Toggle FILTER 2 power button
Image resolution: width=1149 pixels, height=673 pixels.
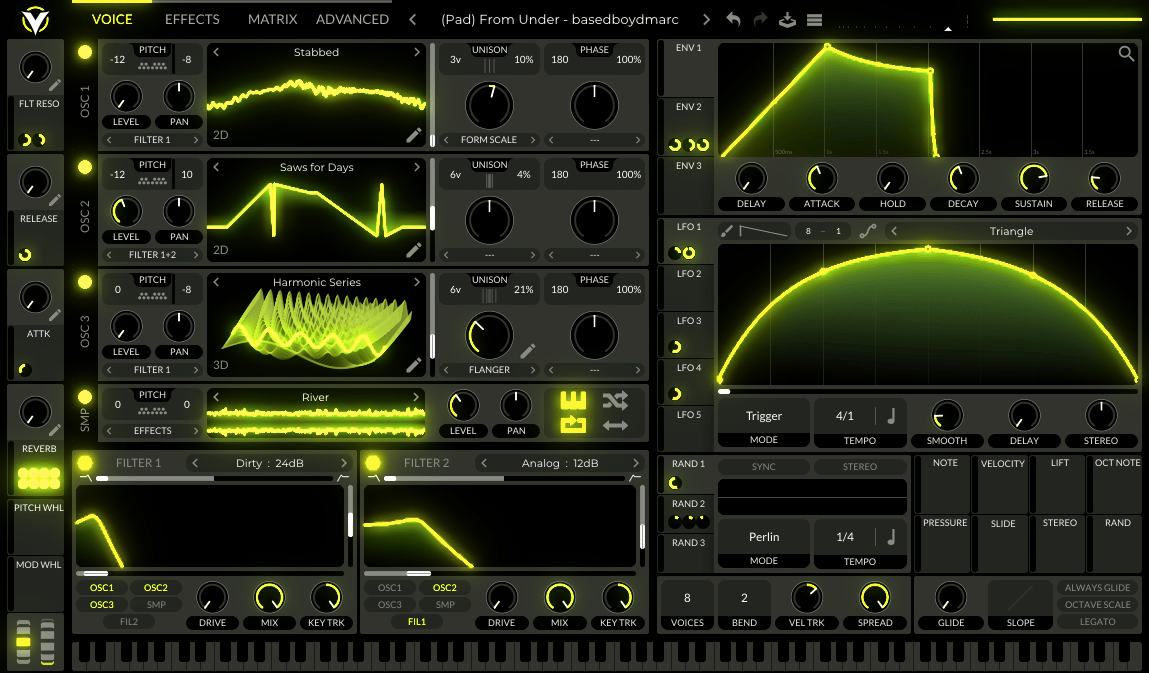click(373, 463)
